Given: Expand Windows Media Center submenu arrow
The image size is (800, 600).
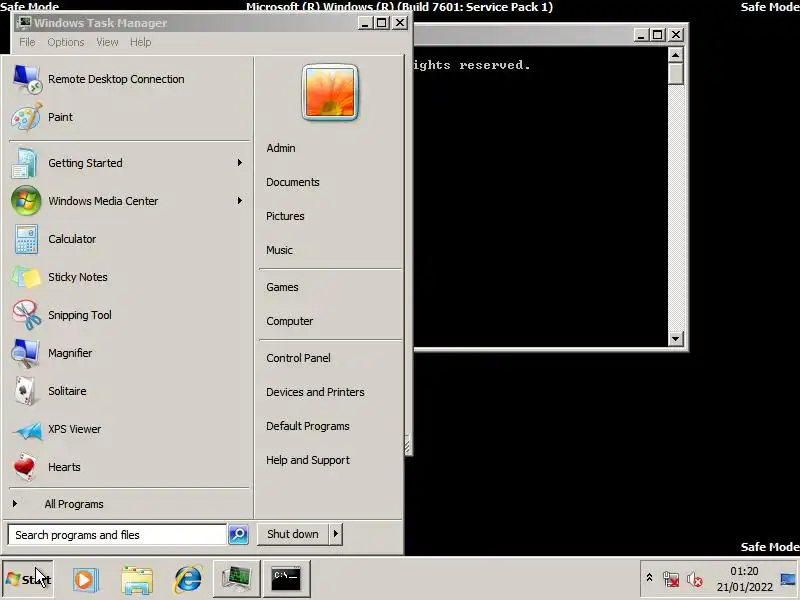Looking at the screenshot, I should [239, 201].
